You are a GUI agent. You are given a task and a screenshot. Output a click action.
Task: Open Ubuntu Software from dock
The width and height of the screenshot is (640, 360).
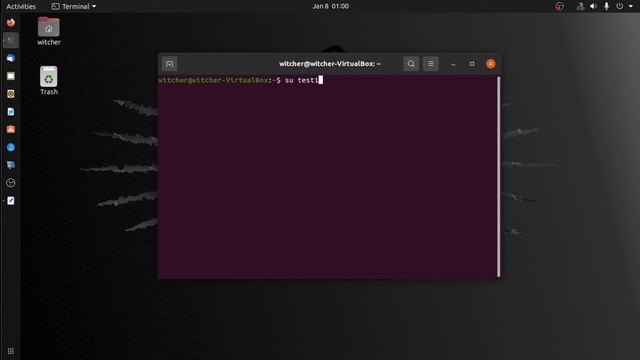point(11,129)
